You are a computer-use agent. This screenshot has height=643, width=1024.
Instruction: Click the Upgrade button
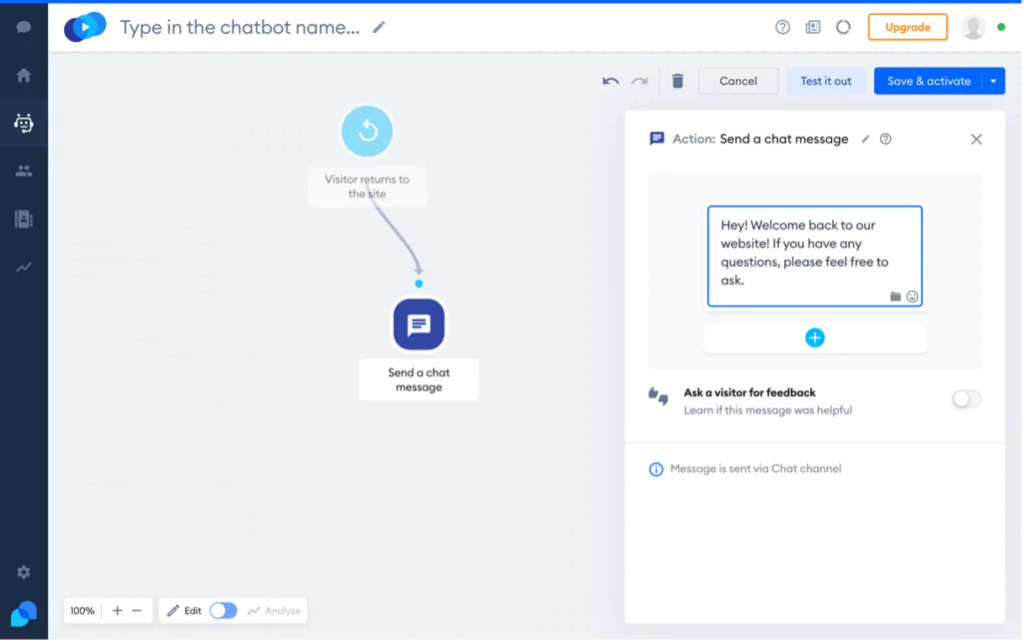(907, 27)
